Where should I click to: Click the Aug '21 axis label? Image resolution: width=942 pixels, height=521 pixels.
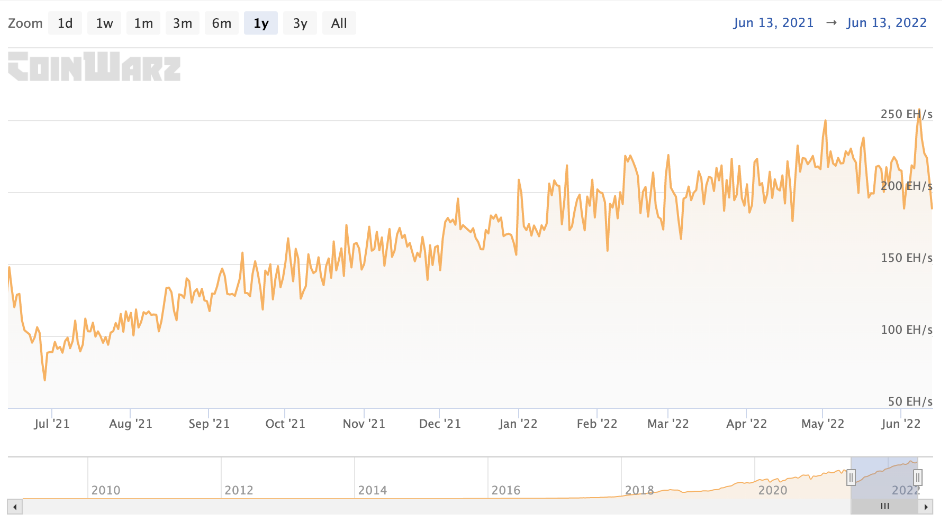click(130, 424)
